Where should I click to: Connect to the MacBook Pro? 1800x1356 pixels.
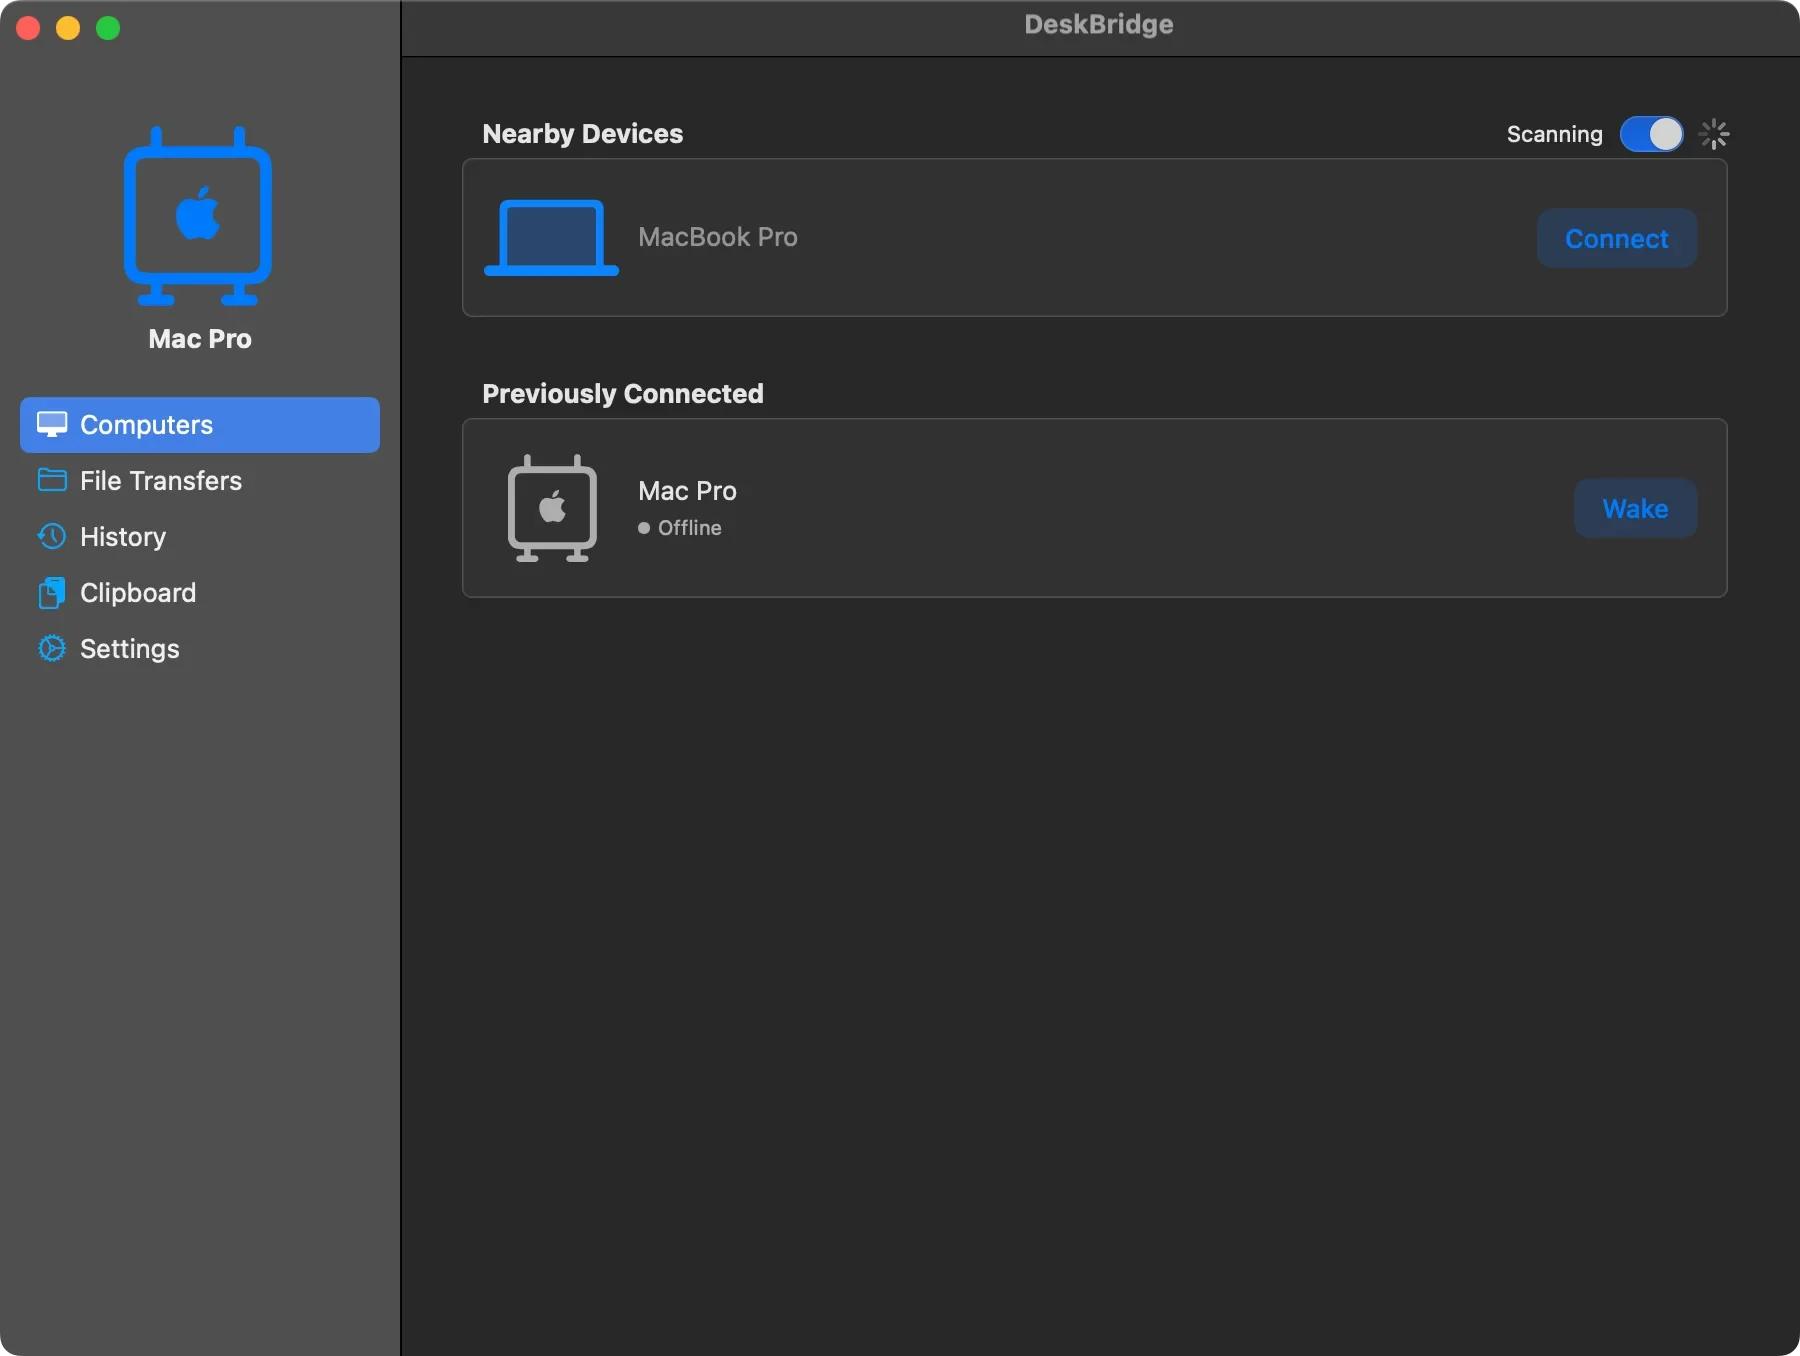(1617, 238)
